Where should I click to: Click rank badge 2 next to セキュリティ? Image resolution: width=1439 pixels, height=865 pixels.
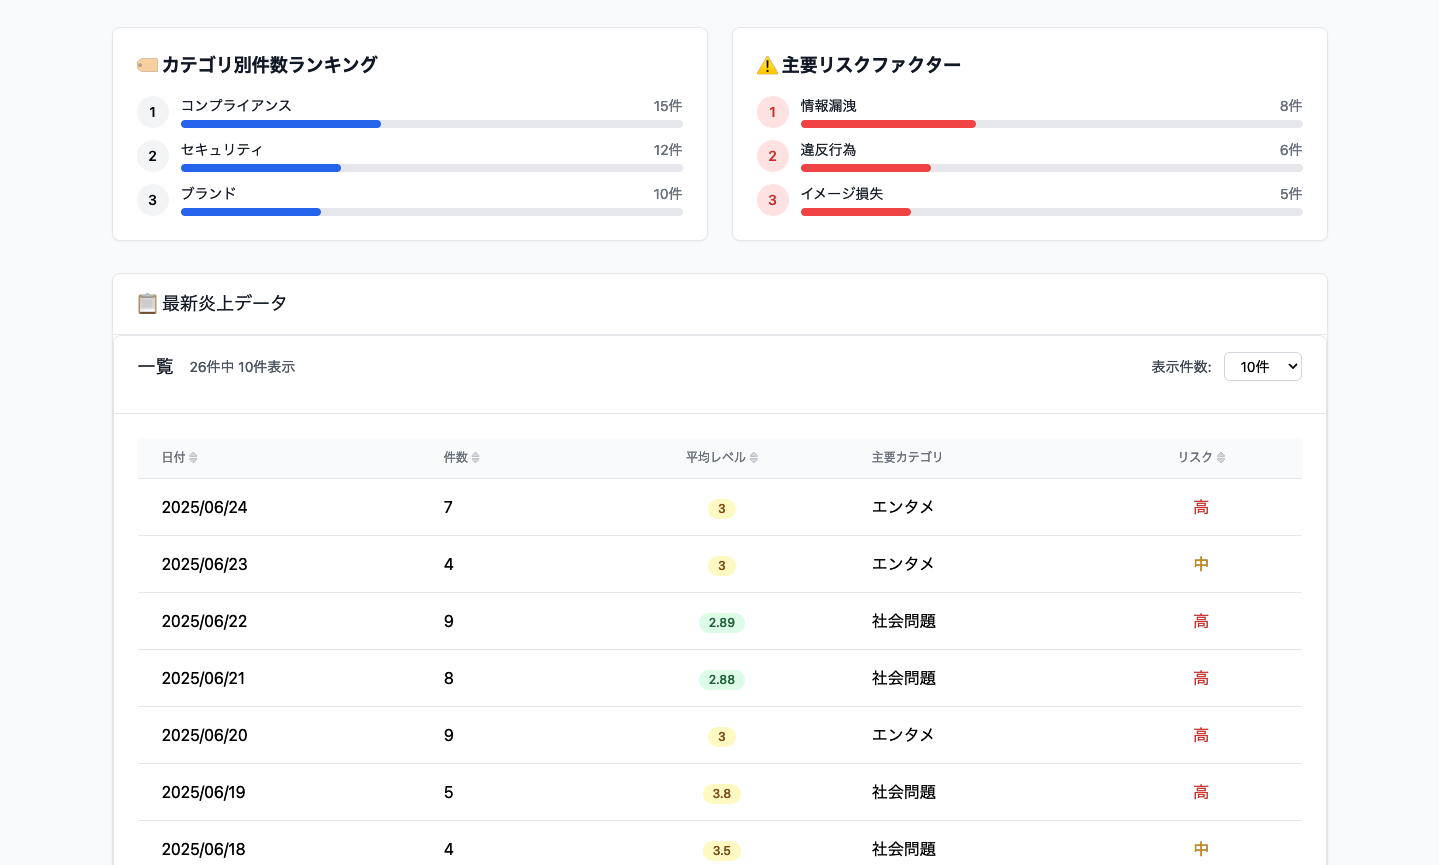pos(153,156)
